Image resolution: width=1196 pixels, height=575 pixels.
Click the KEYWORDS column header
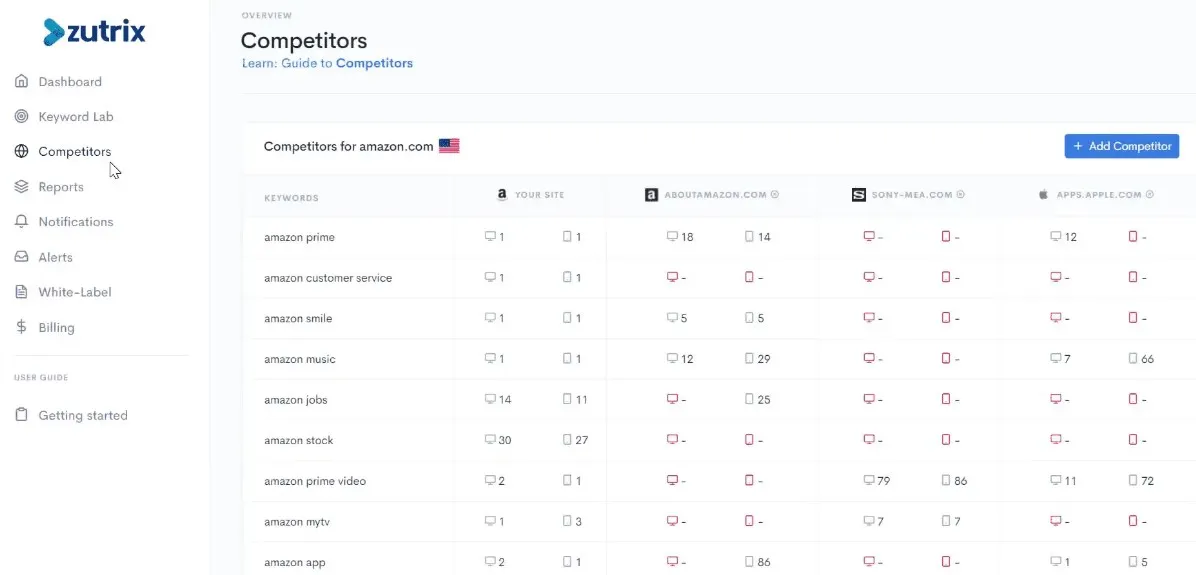pos(291,198)
